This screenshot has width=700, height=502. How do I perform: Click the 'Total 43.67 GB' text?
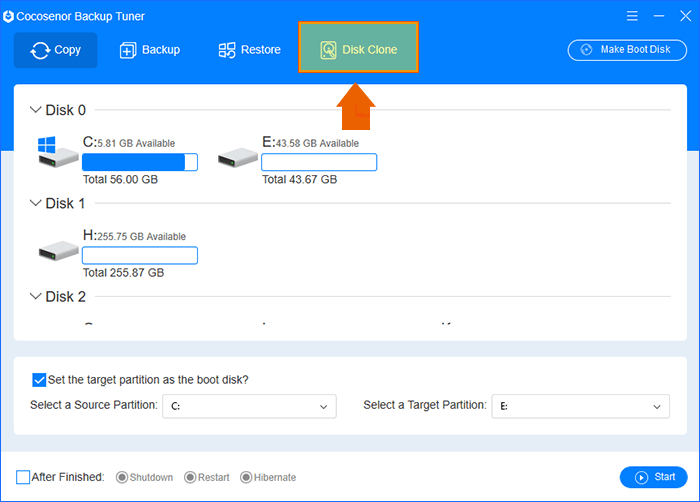coord(300,180)
